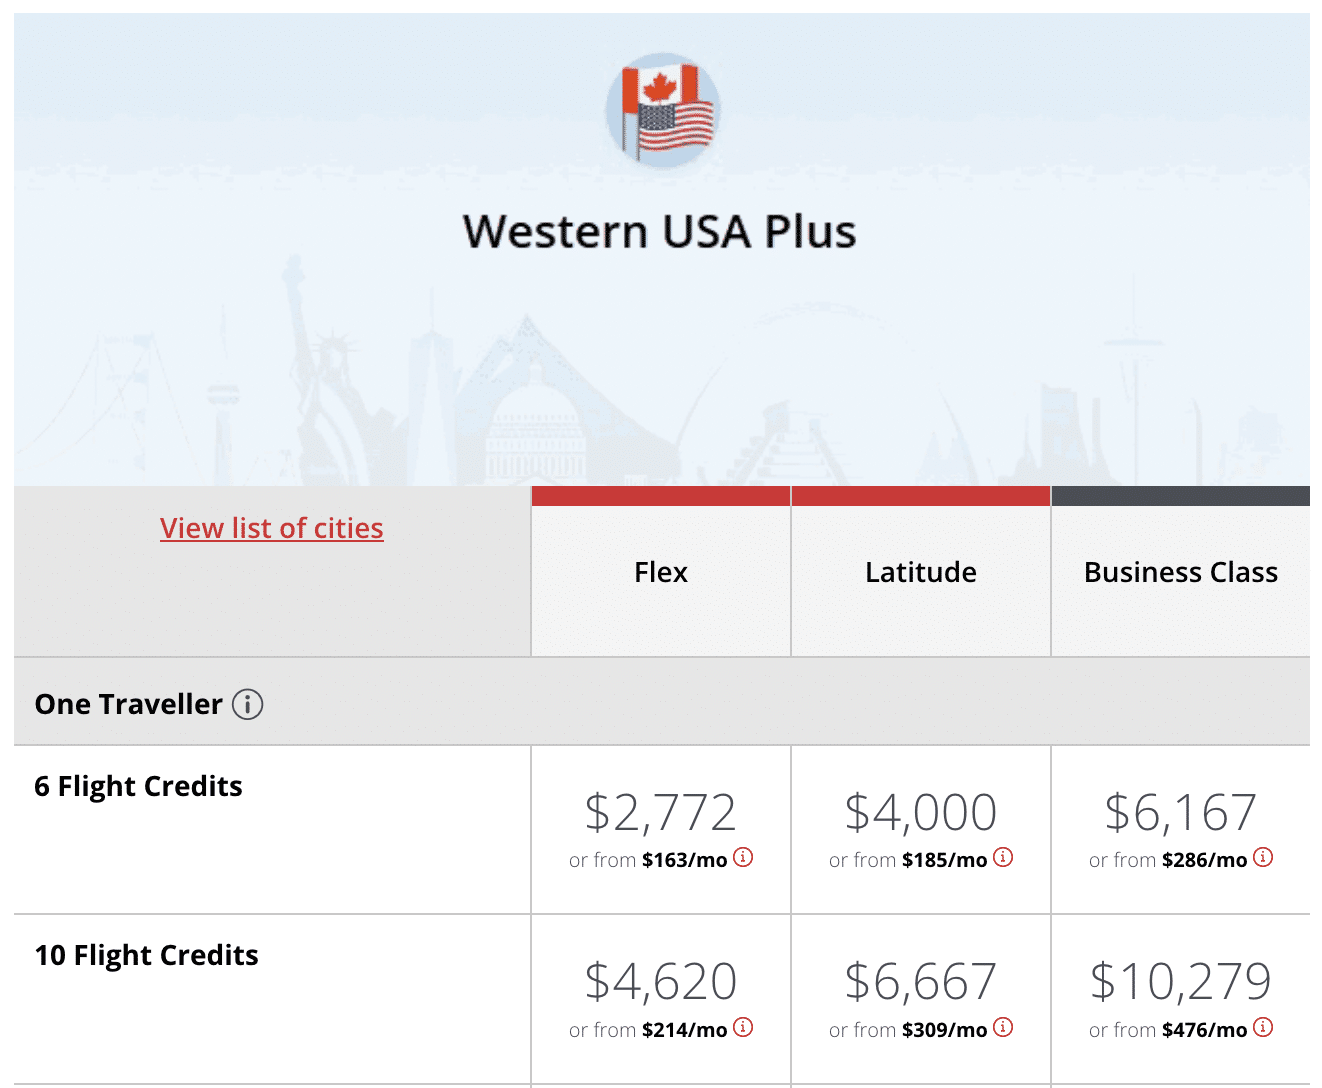Click info icon beside $163/mo
Screen dimensions: 1322x1088
(743, 857)
